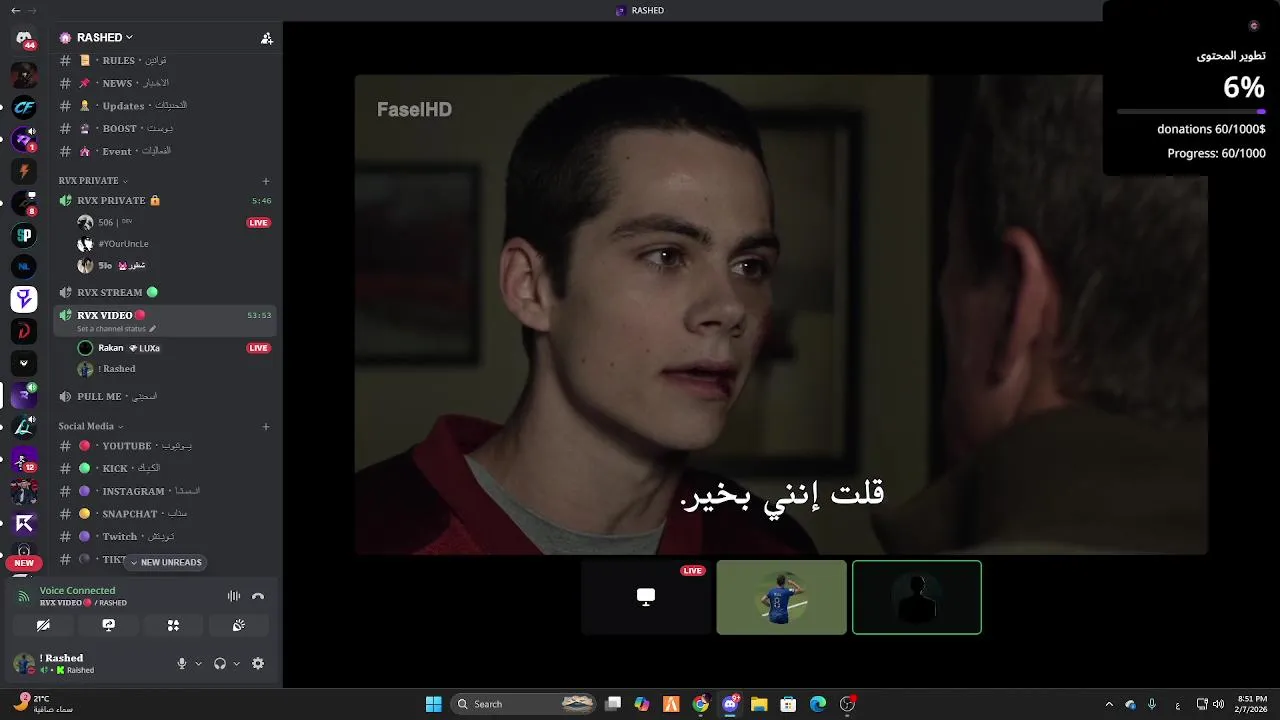
Task: Join the PULL ME voice channel
Action: click(165, 396)
